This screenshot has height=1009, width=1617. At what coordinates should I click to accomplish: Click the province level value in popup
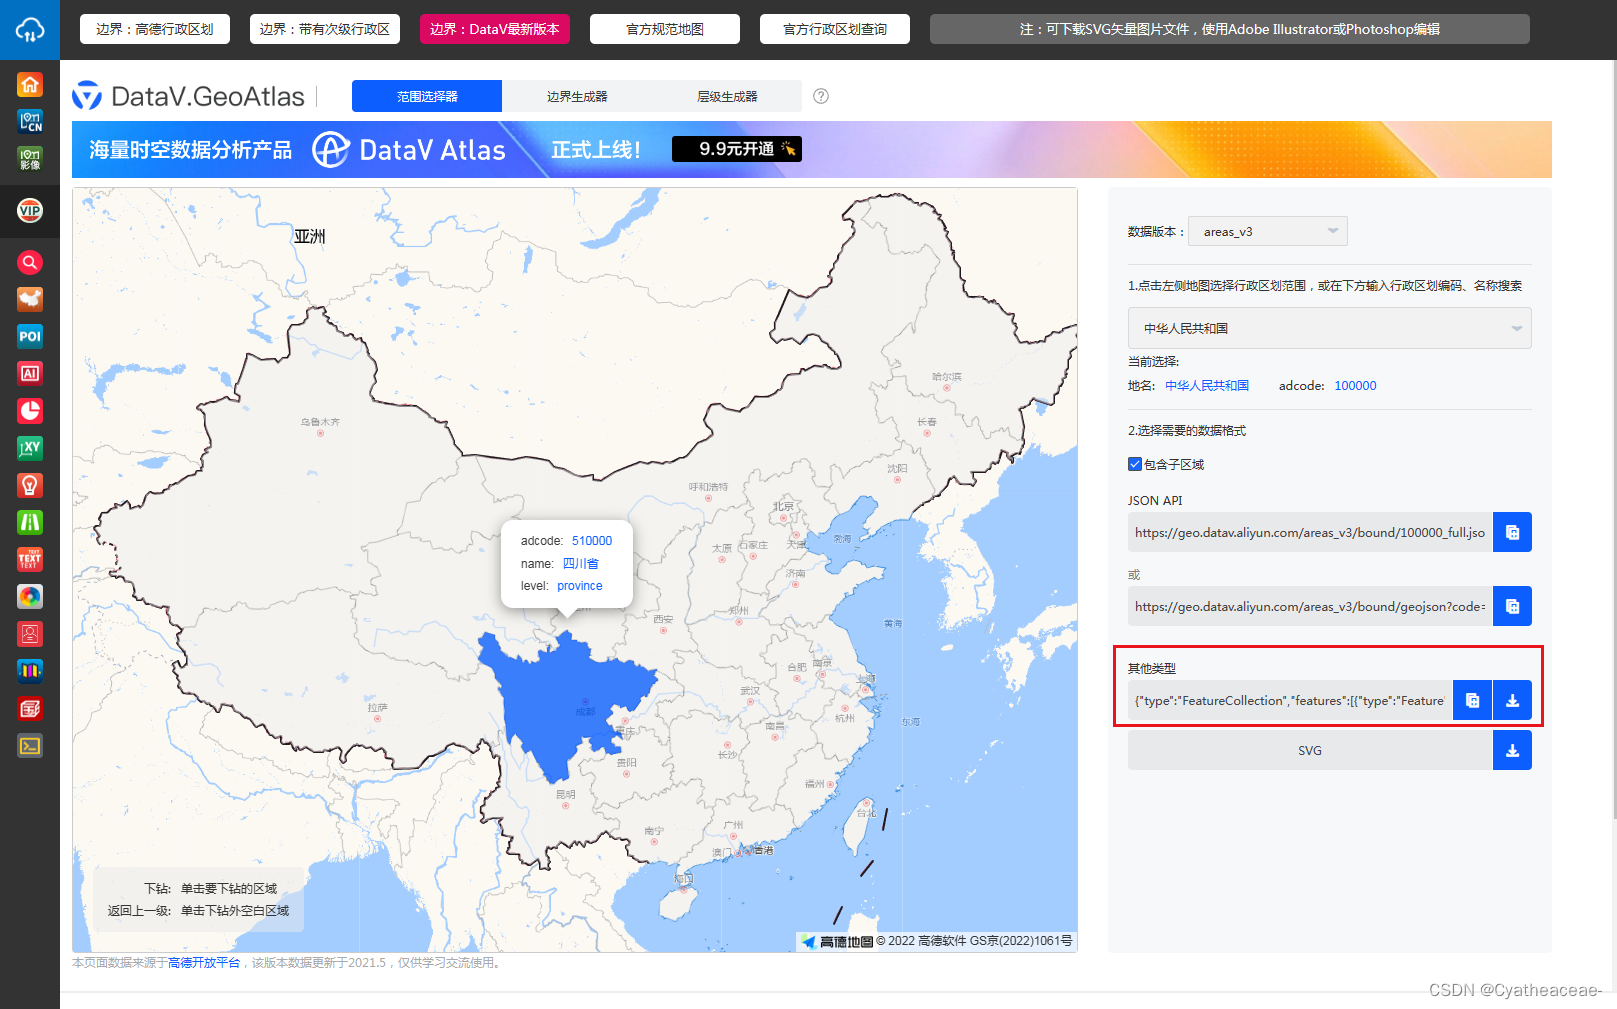580,586
